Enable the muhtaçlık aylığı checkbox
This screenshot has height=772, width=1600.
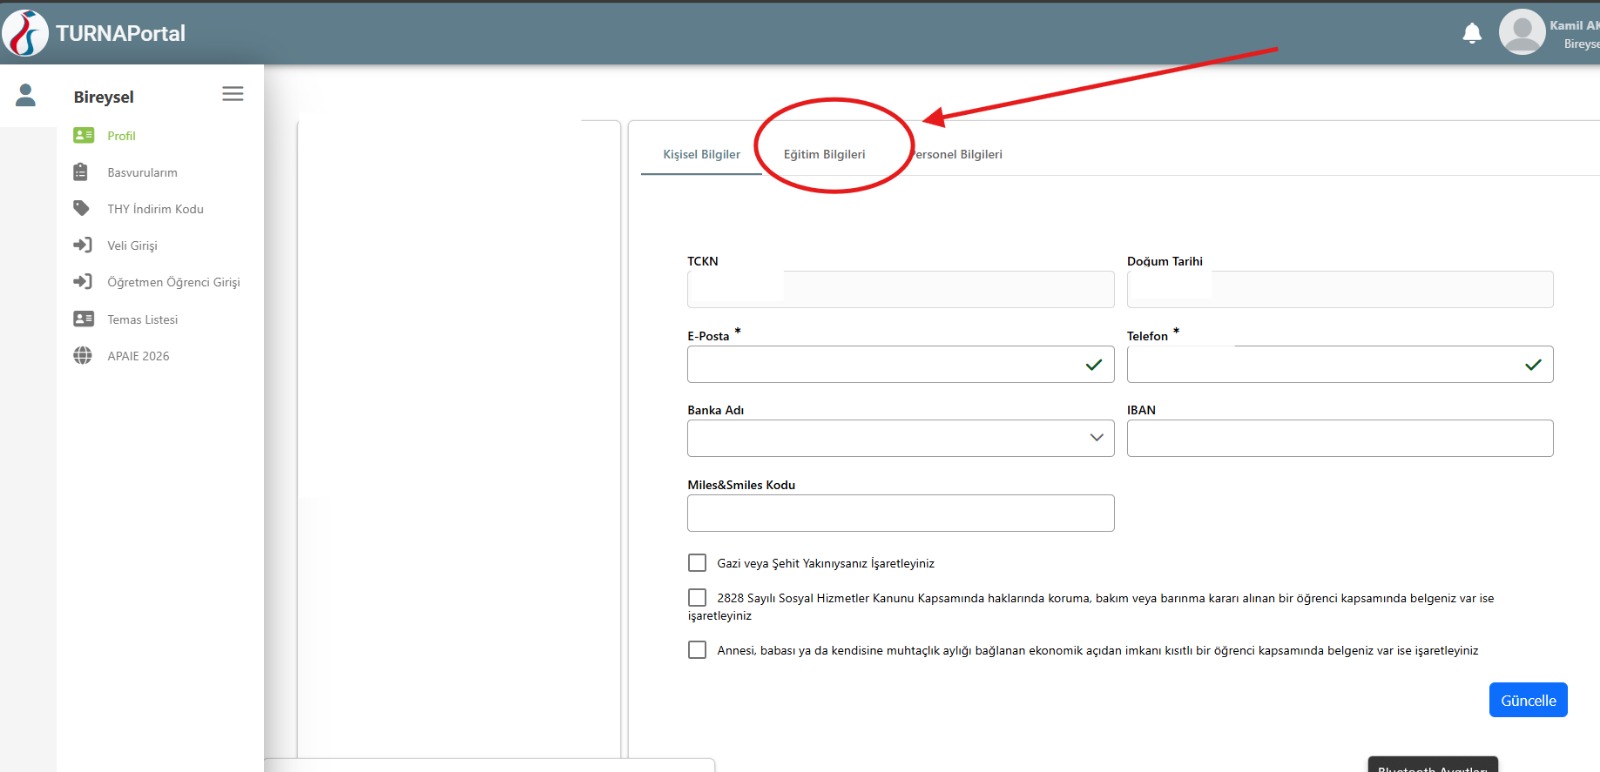tap(697, 650)
